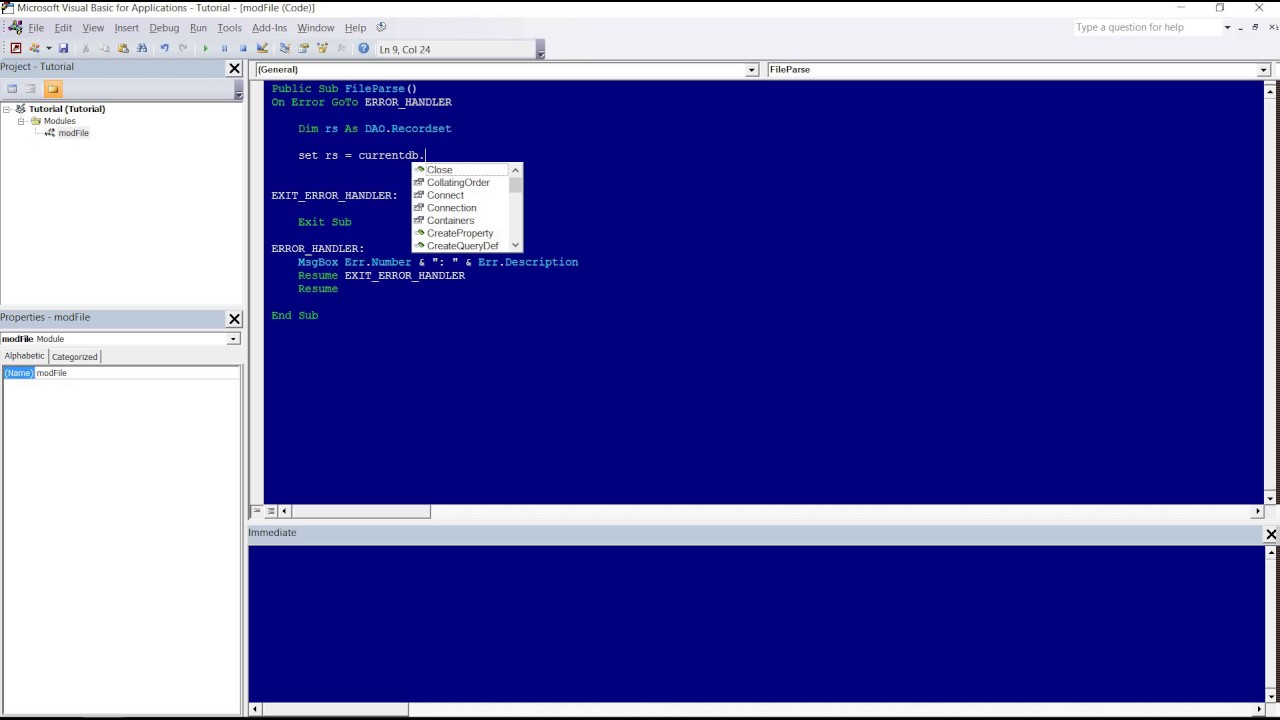The height and width of the screenshot is (720, 1280).
Task: Collapse the Tutorial (Tutorial) project node
Action: coord(7,109)
